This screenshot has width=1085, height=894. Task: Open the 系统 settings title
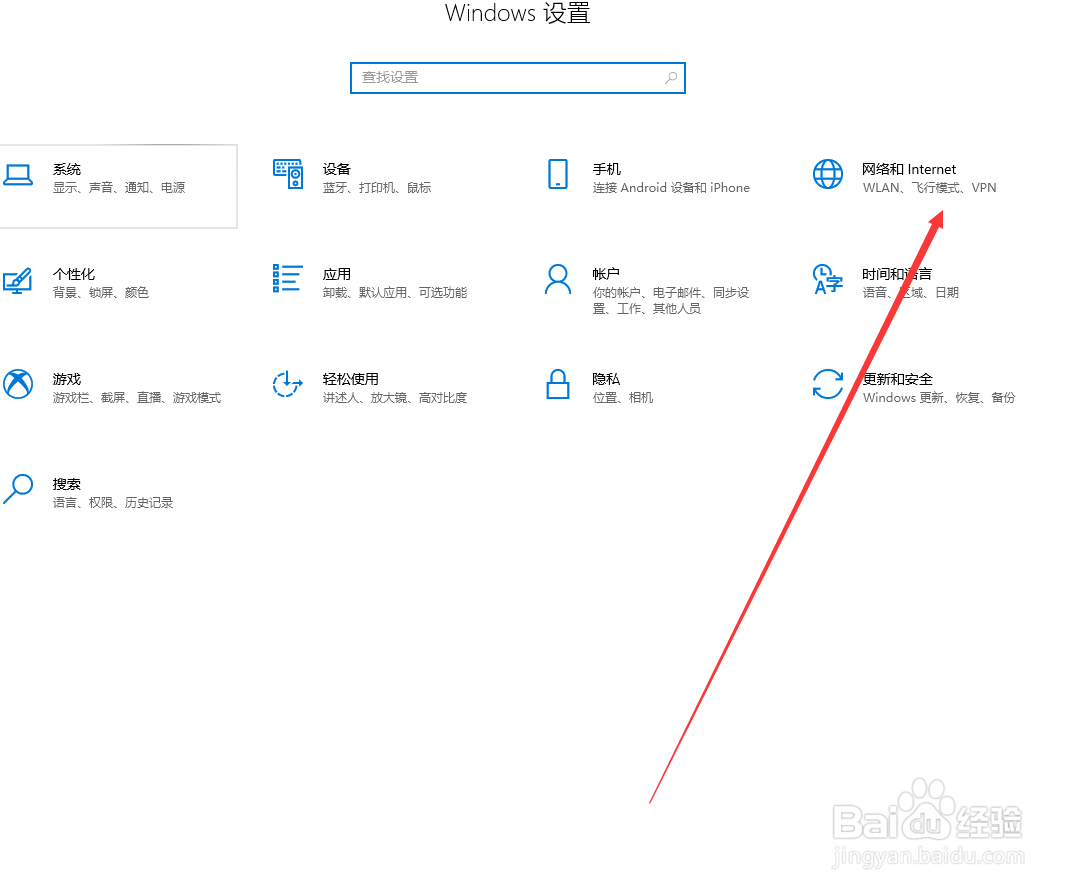point(66,169)
